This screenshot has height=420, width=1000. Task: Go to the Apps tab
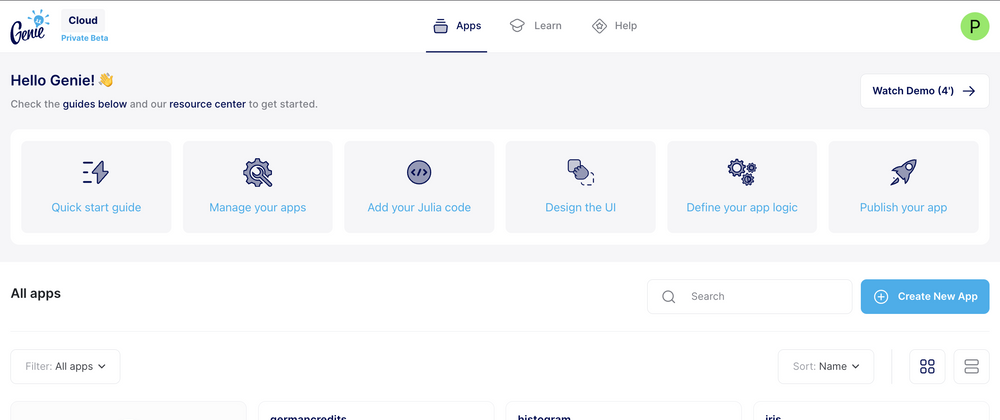click(x=457, y=26)
